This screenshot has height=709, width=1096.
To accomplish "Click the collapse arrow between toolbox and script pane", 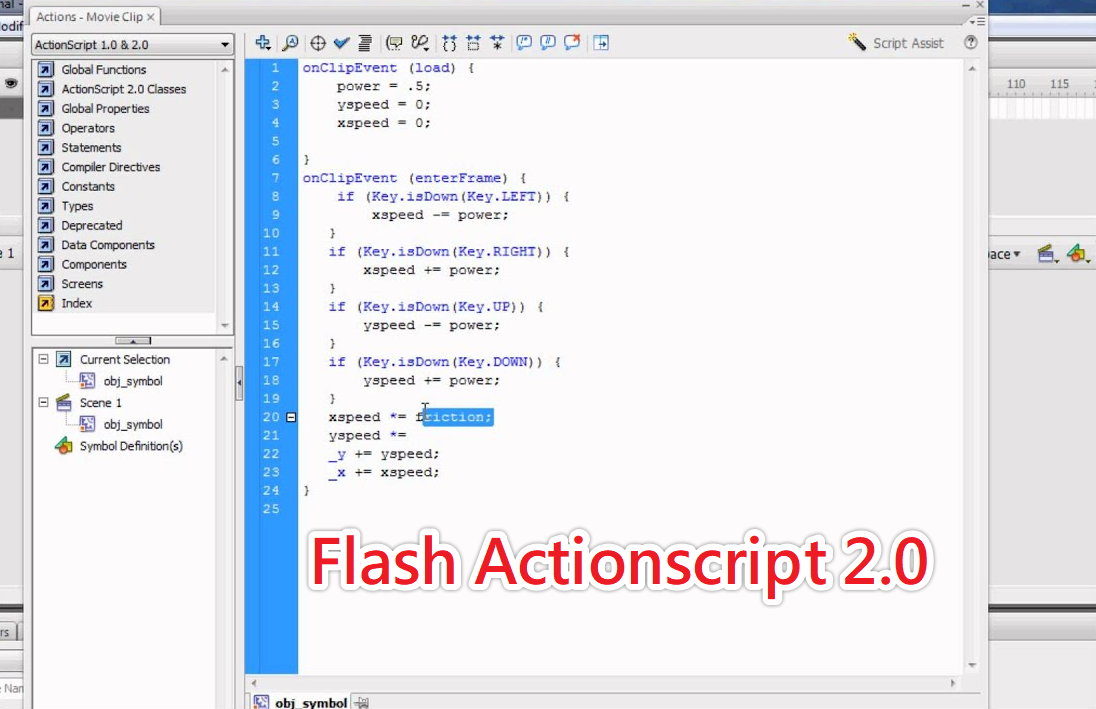I will 239,382.
